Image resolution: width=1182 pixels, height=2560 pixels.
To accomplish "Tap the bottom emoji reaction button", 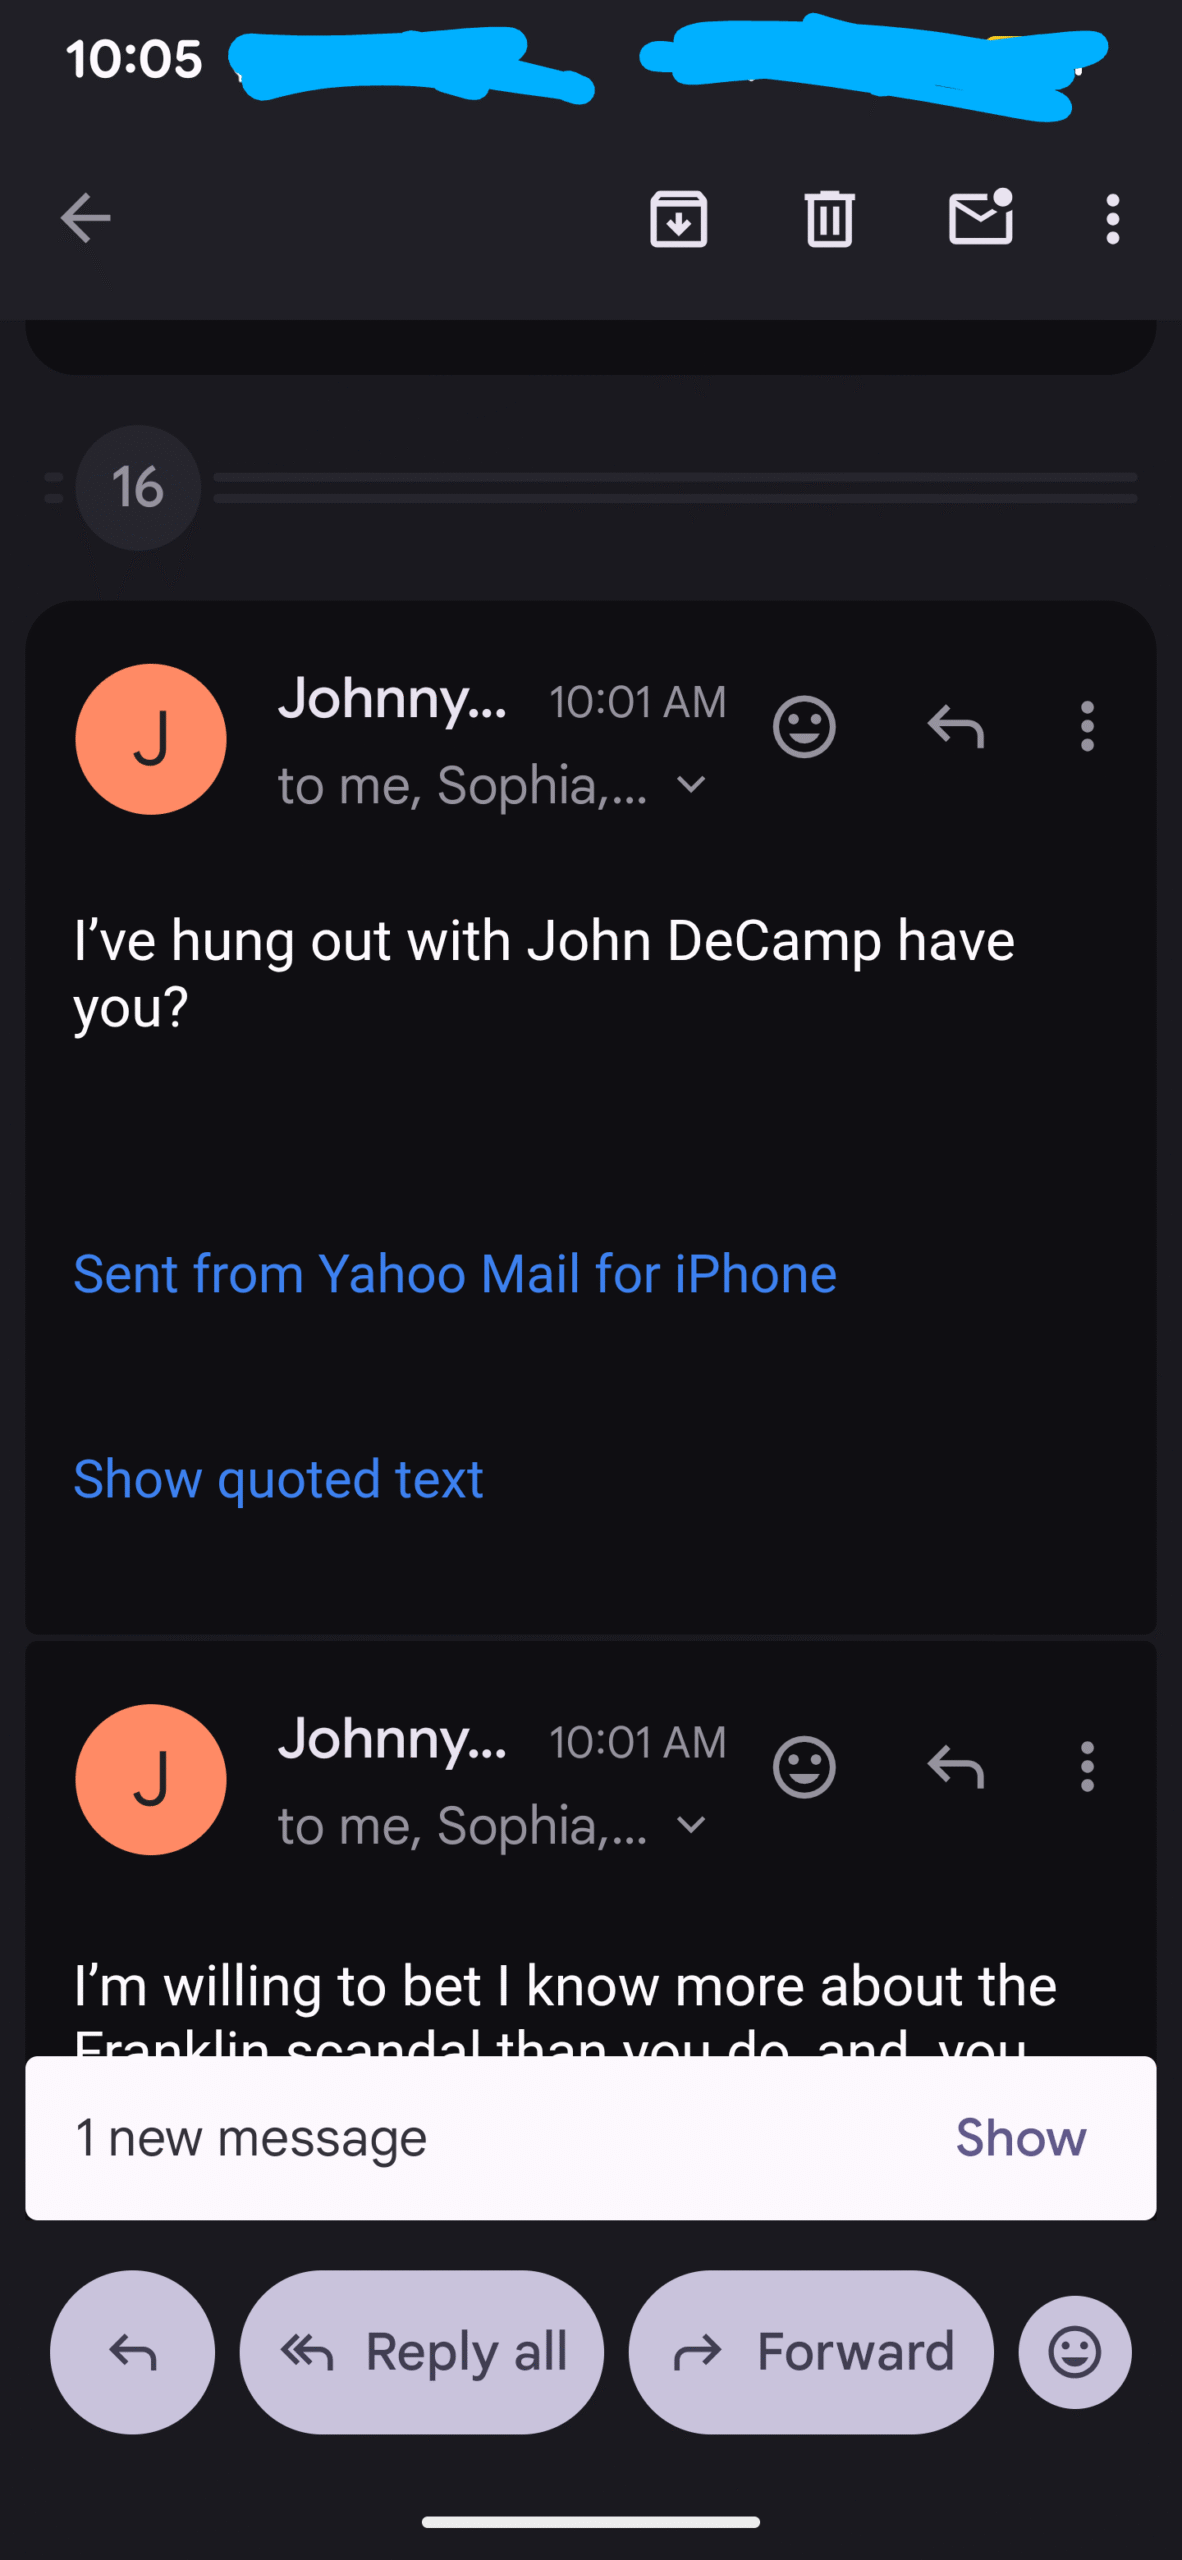I will (1075, 2352).
